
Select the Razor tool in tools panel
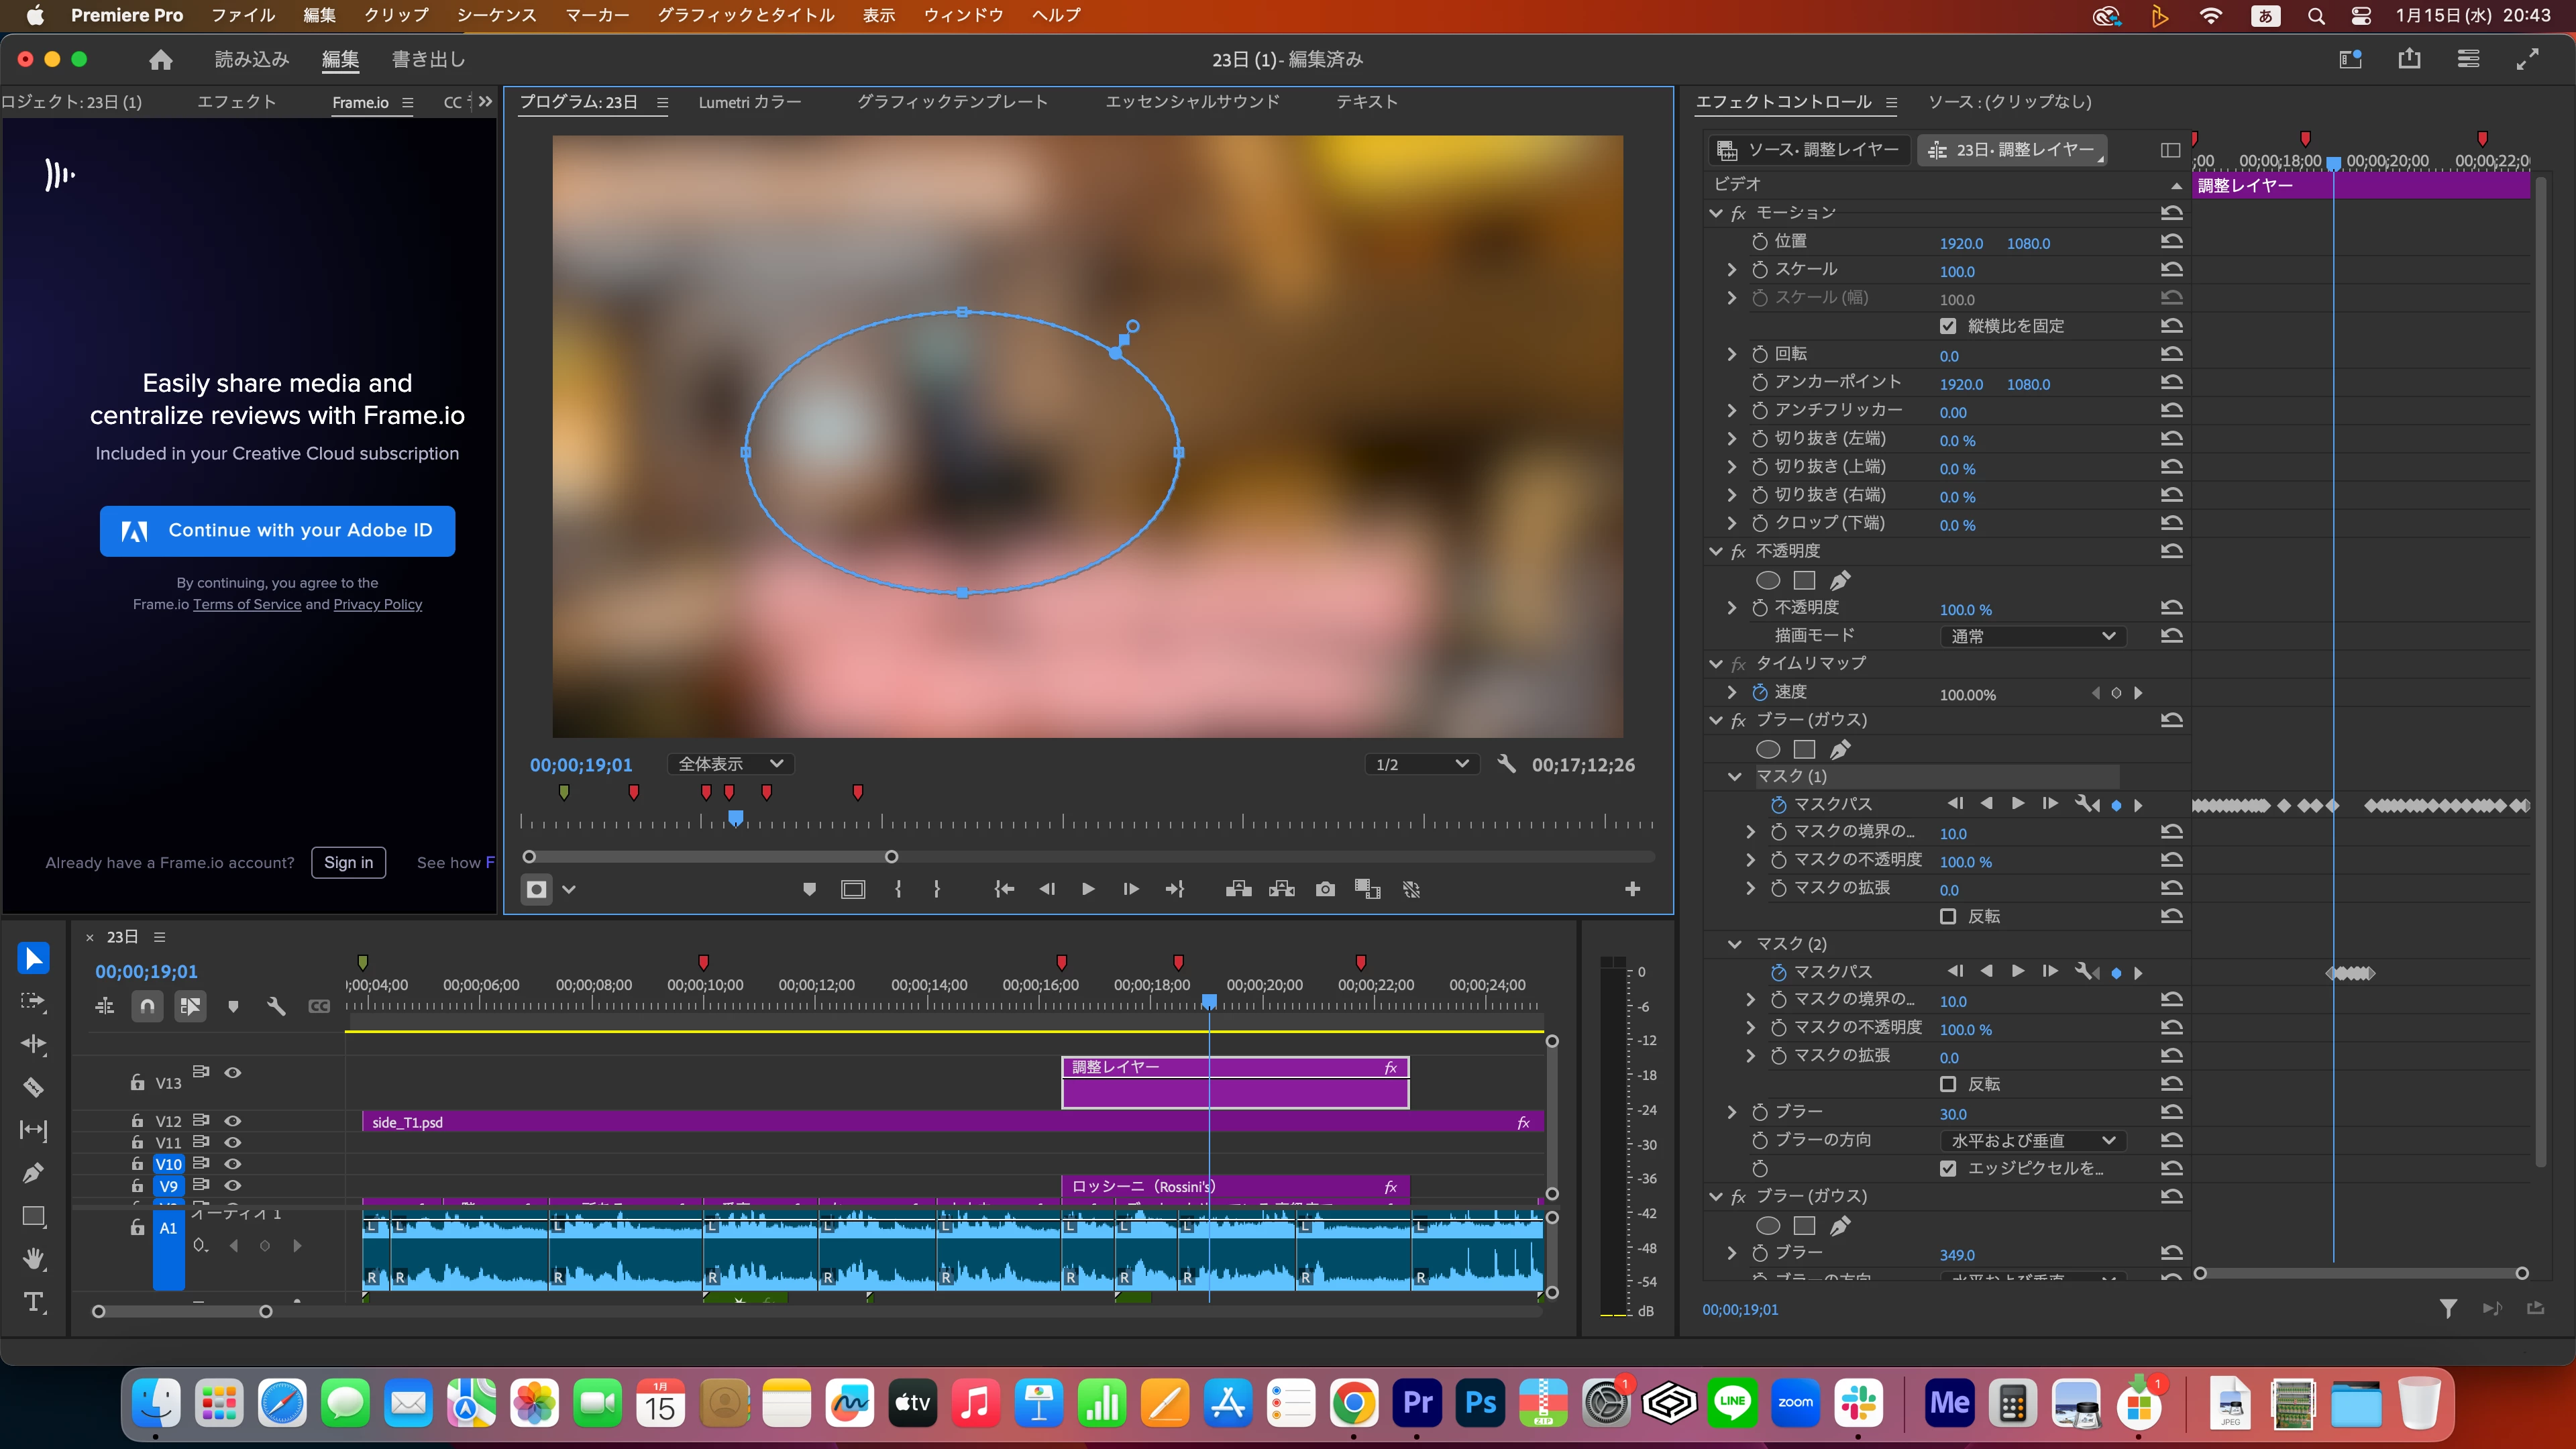coord(33,1087)
